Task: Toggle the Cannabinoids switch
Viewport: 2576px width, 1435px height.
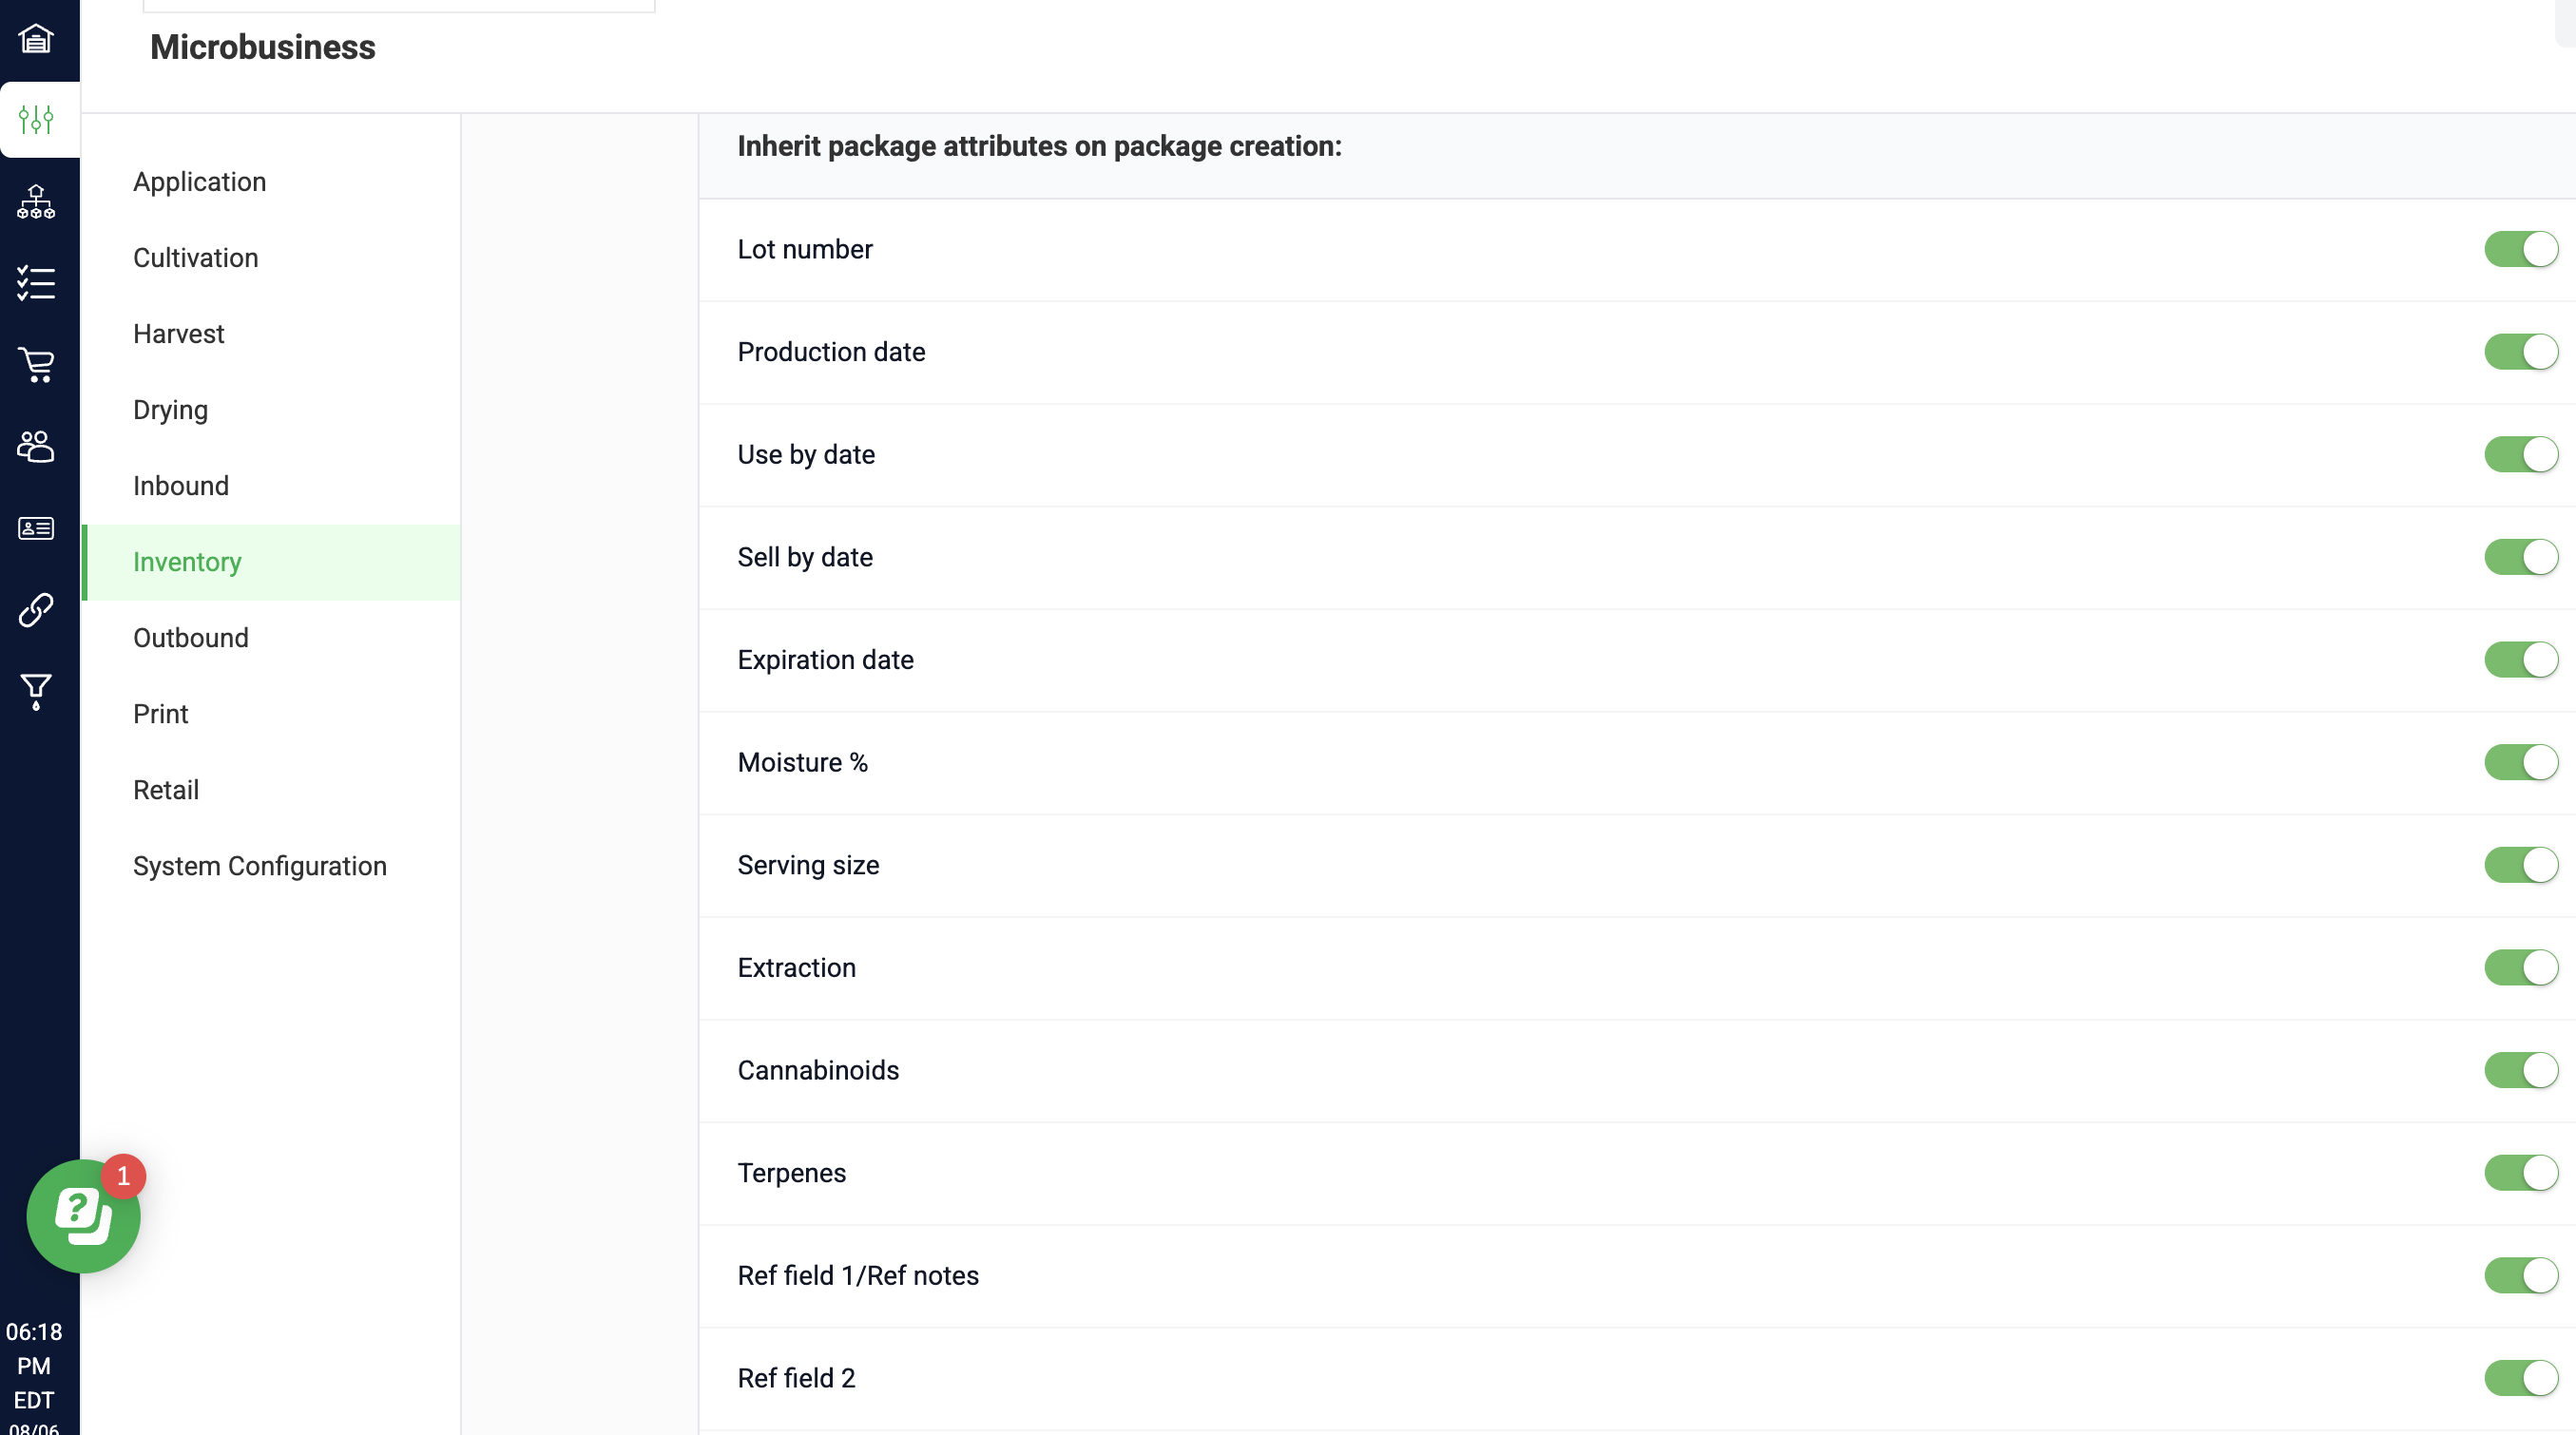Action: click(2521, 1070)
